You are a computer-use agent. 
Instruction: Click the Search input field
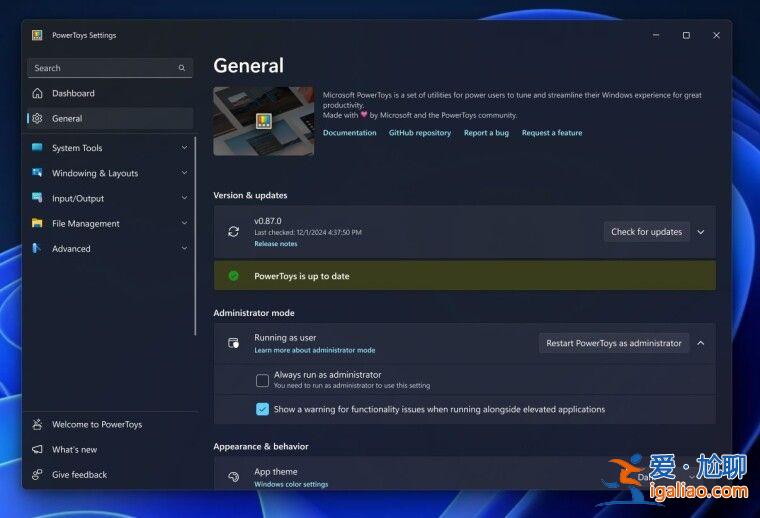100,68
